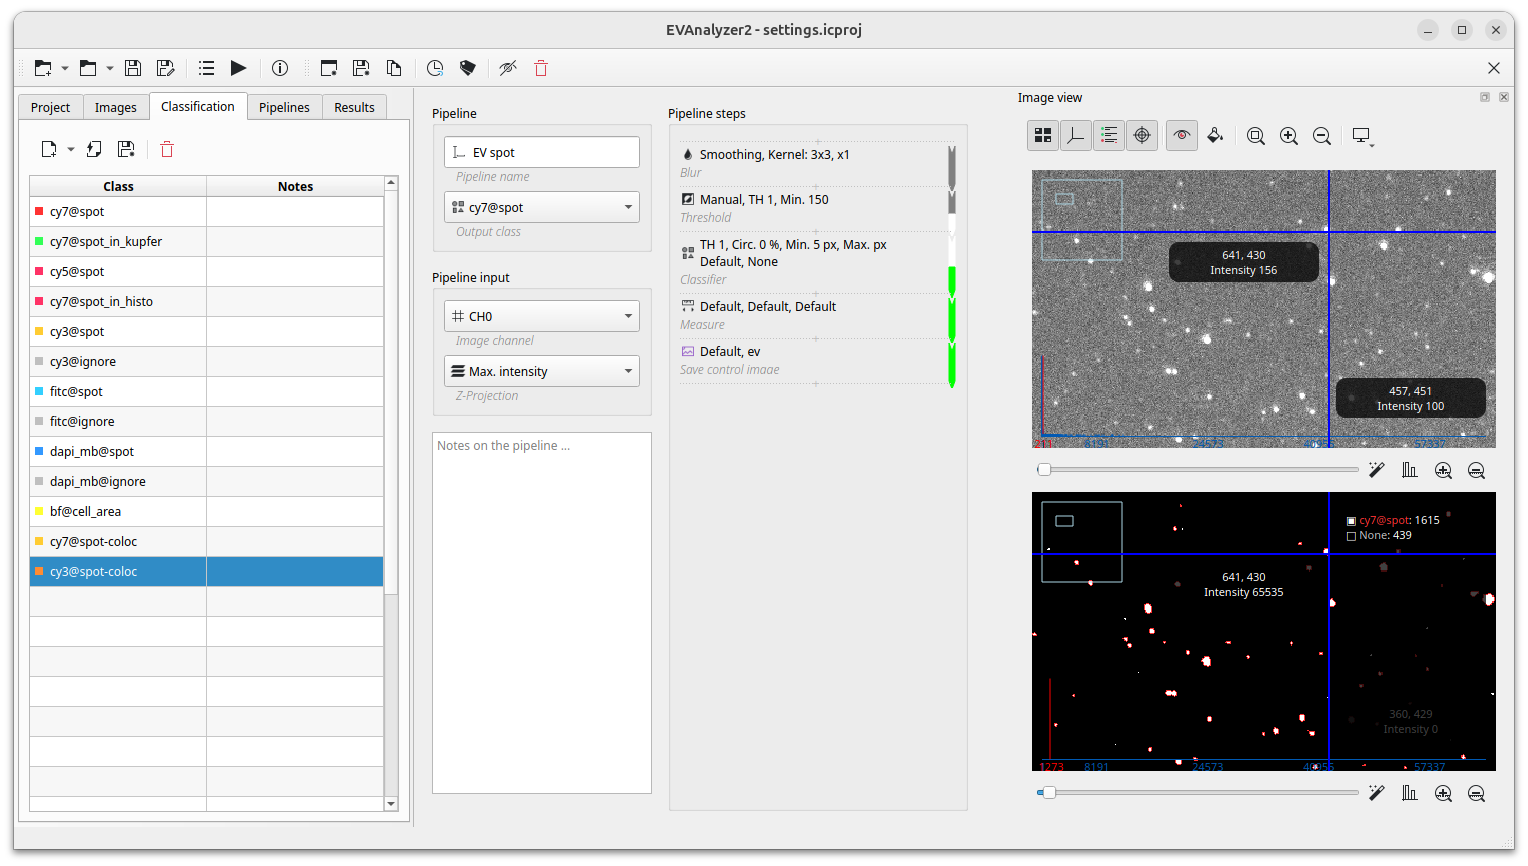Image resolution: width=1528 pixels, height=866 pixels.
Task: Toggle the disable pipeline crossed-eye icon
Action: click(x=508, y=68)
